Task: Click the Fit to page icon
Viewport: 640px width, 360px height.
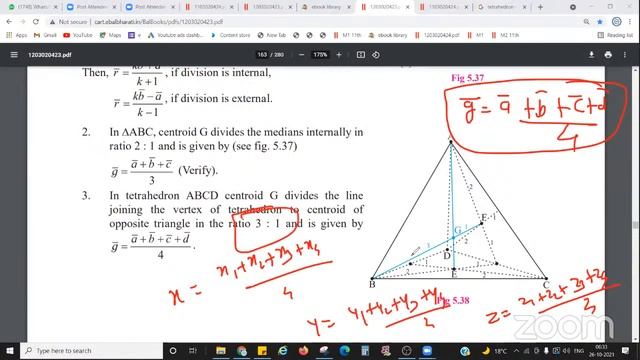Action: pyautogui.click(x=361, y=55)
